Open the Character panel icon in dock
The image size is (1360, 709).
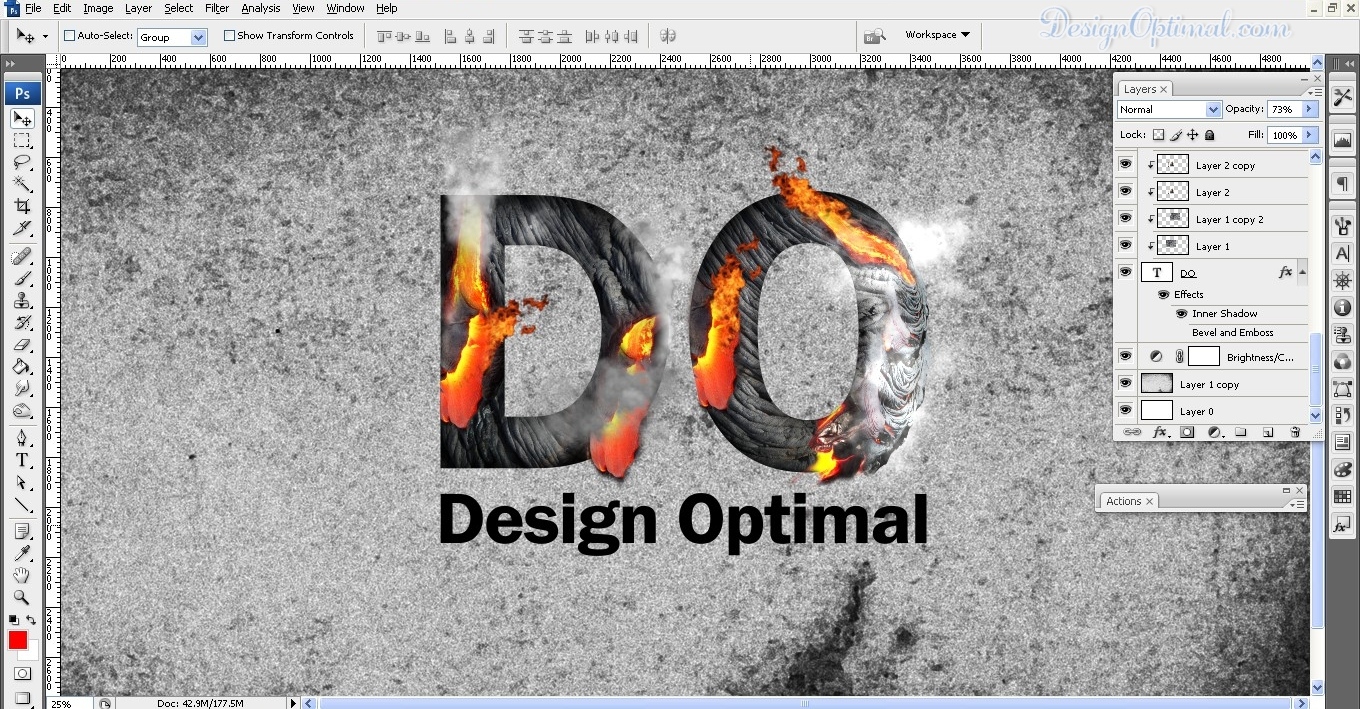pos(1342,255)
